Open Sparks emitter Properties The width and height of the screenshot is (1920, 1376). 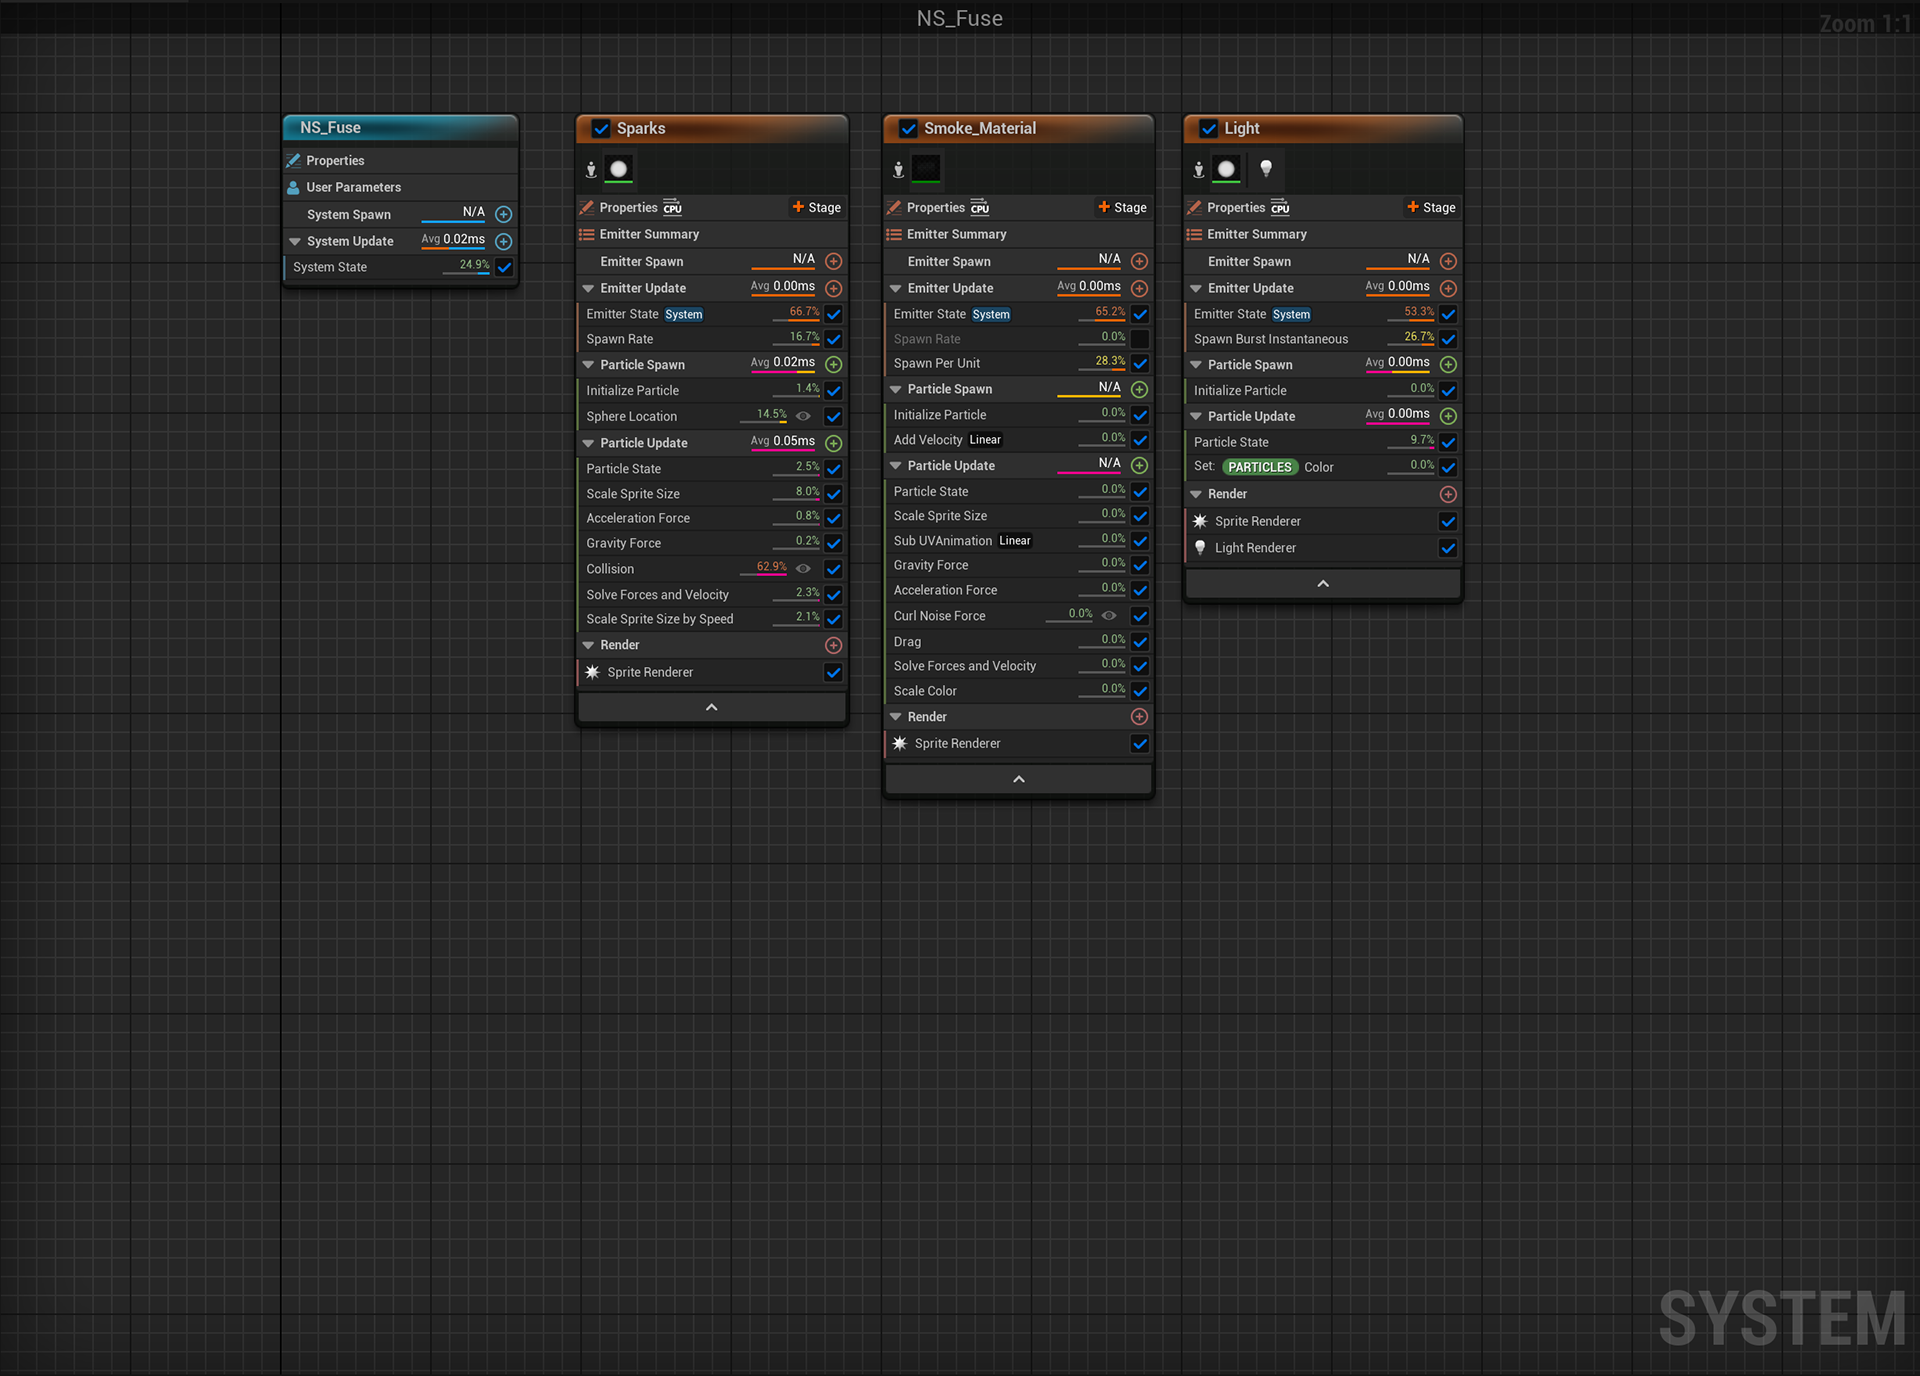628,207
